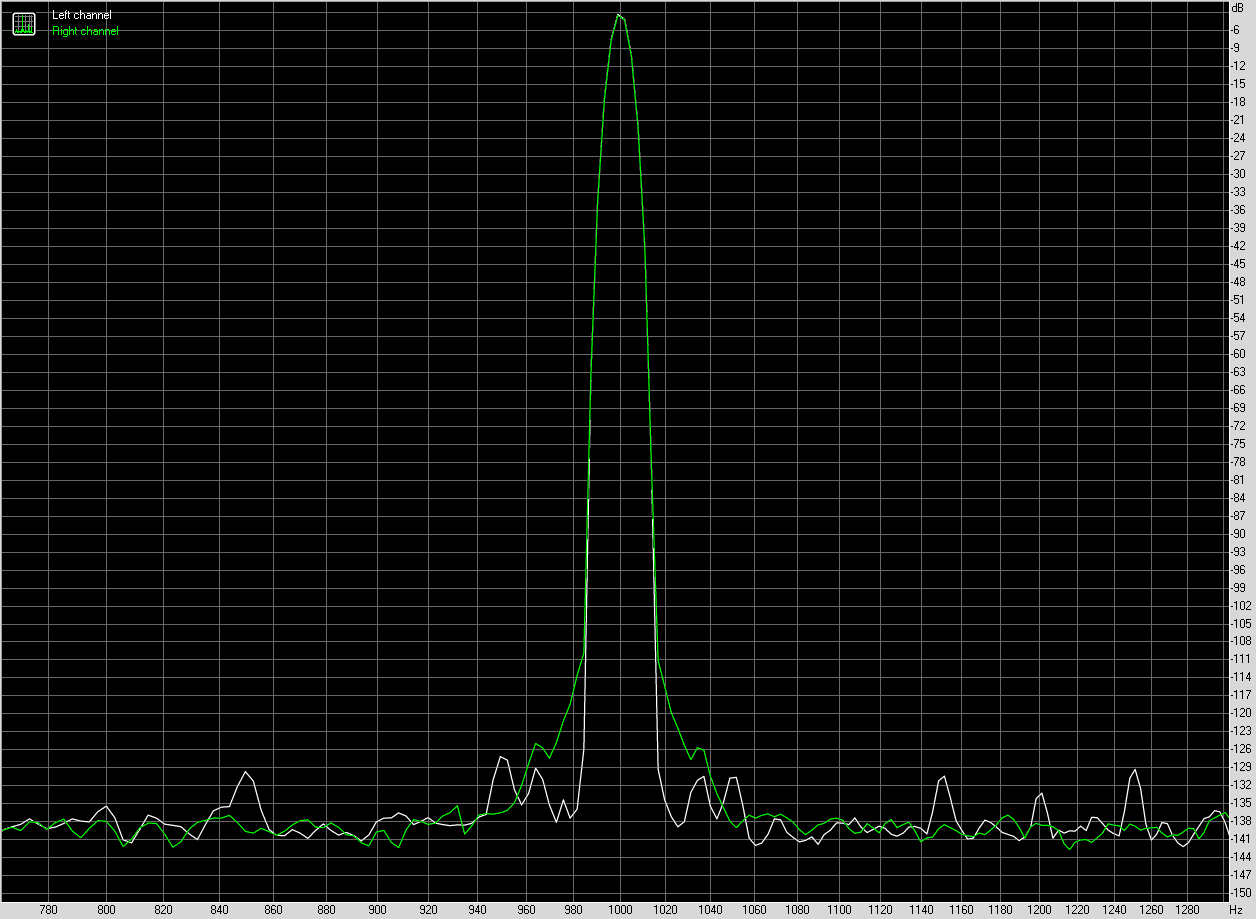Click the -90 dB axis label

click(x=1238, y=533)
